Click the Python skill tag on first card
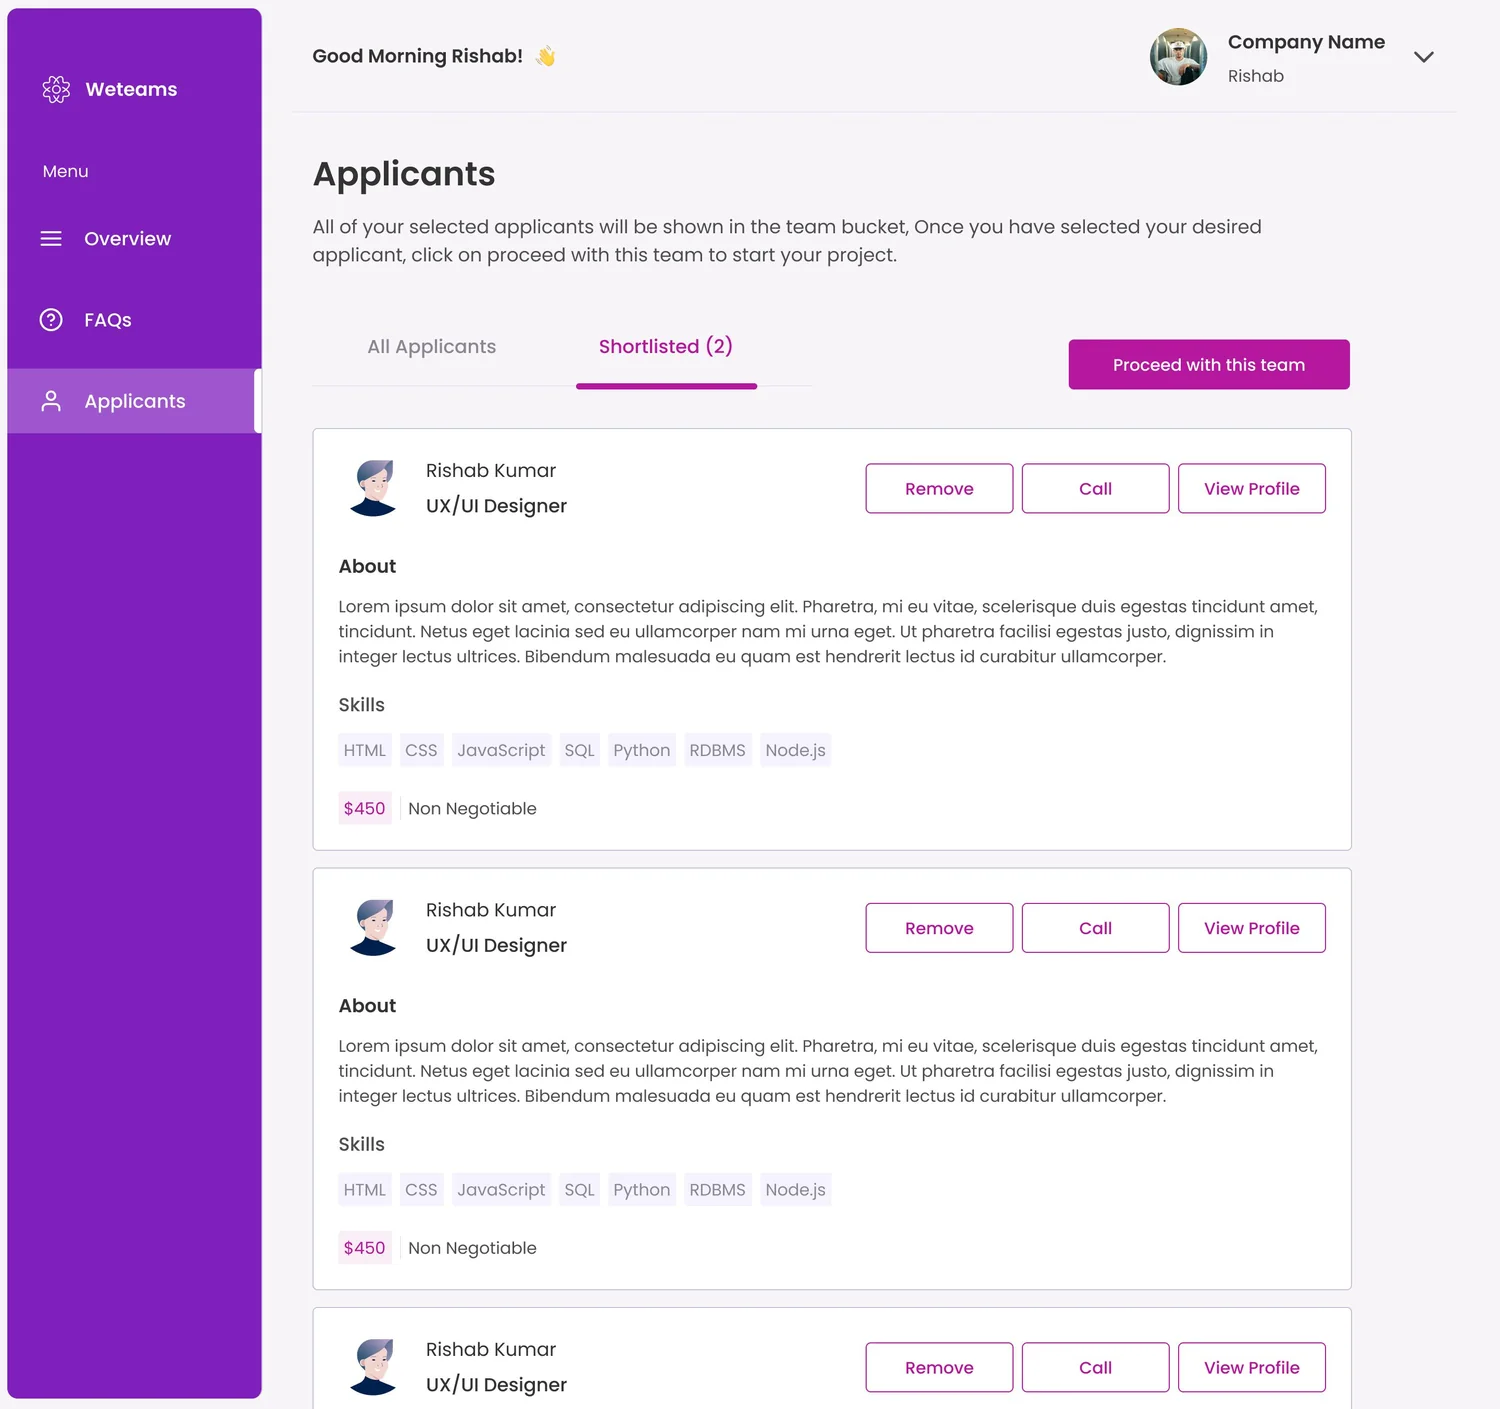This screenshot has width=1500, height=1409. point(642,750)
